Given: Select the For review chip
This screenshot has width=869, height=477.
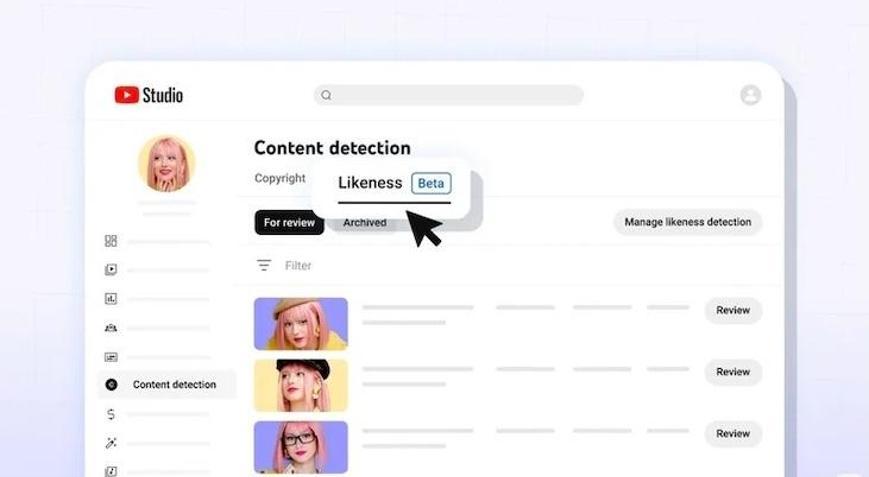Looking at the screenshot, I should (x=289, y=222).
